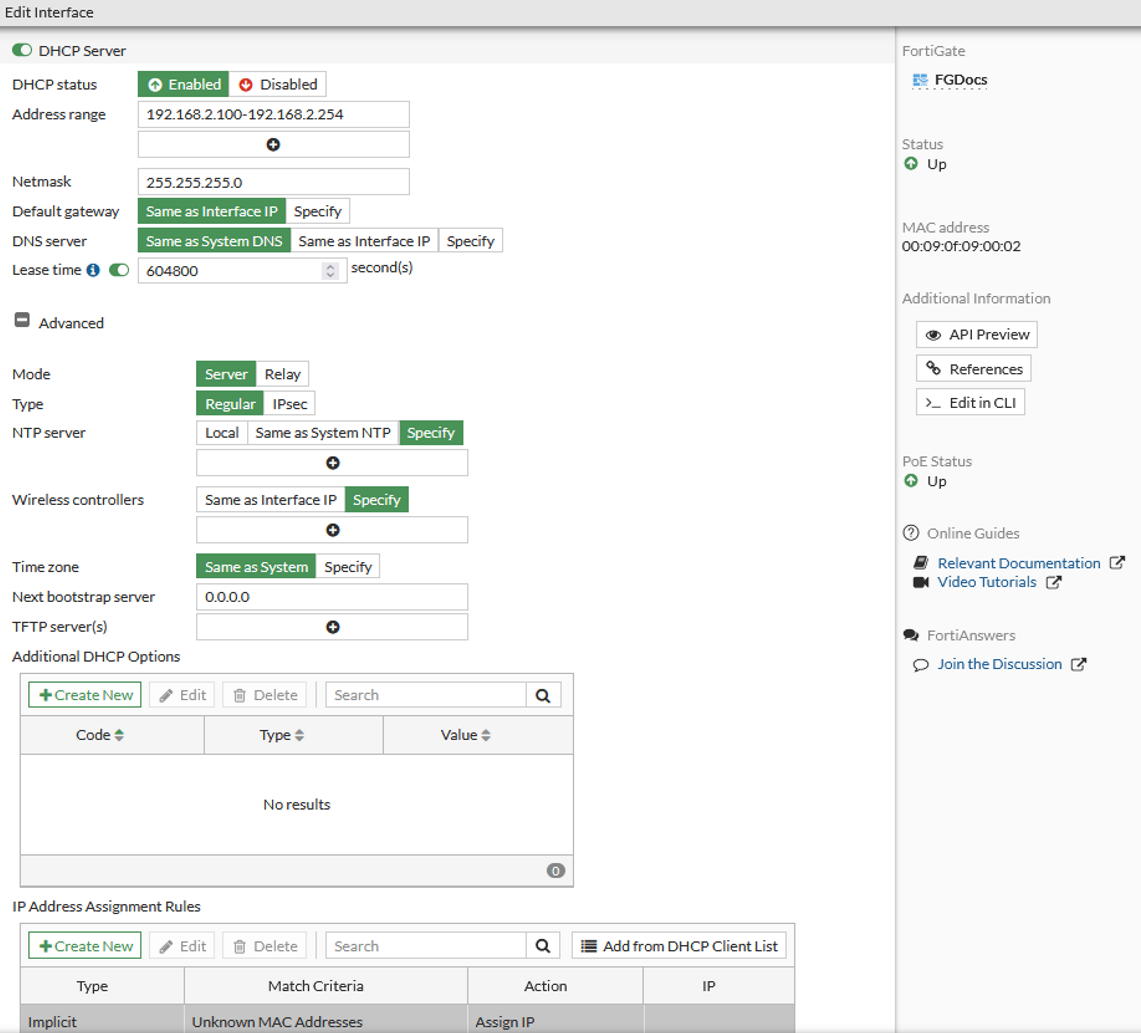Viewport: 1141px width, 1033px height.
Task: Open References for this interface
Action: point(974,369)
